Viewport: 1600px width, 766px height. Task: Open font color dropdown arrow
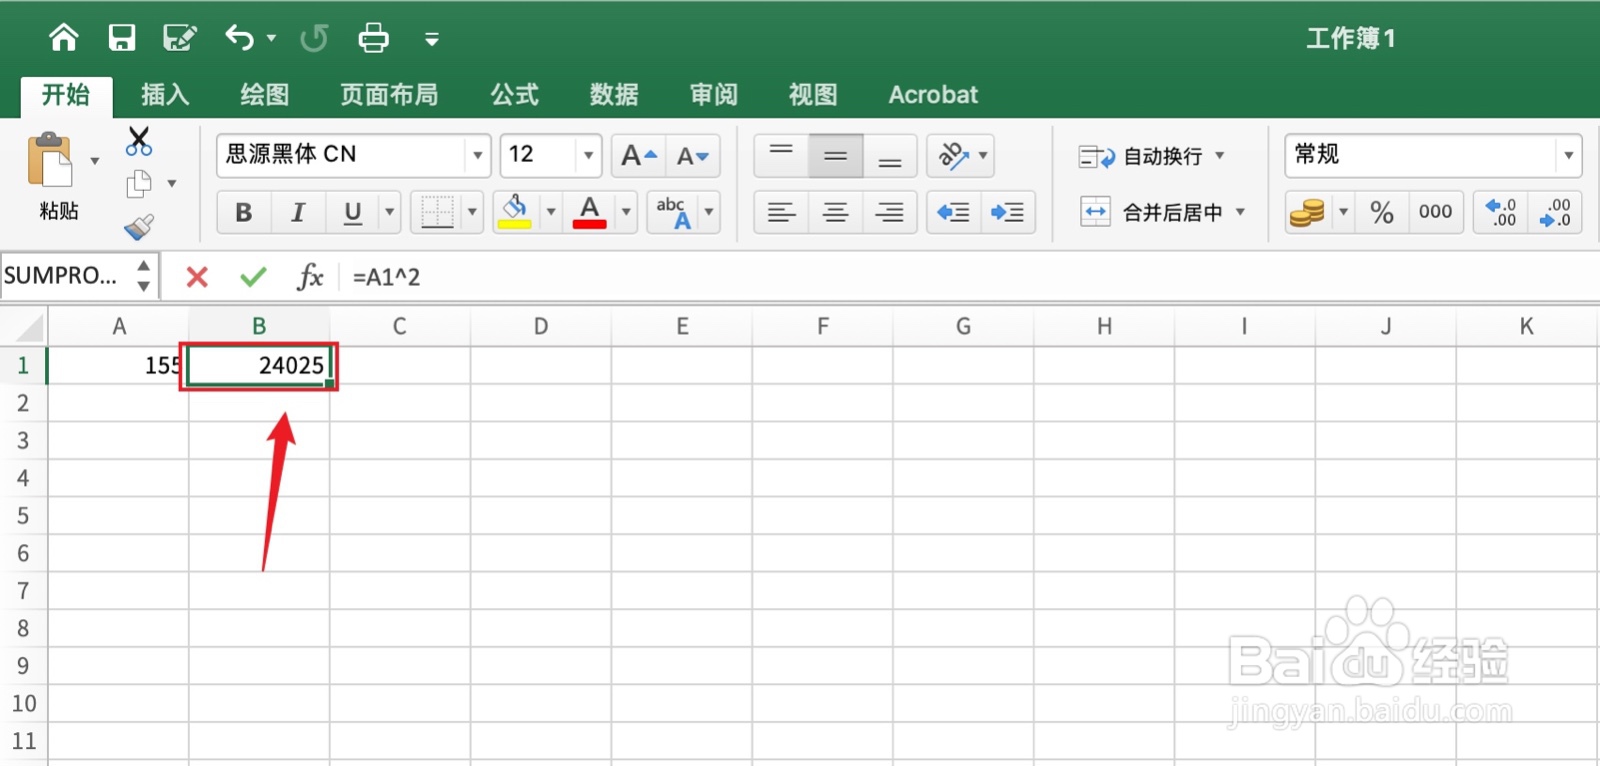tap(626, 212)
